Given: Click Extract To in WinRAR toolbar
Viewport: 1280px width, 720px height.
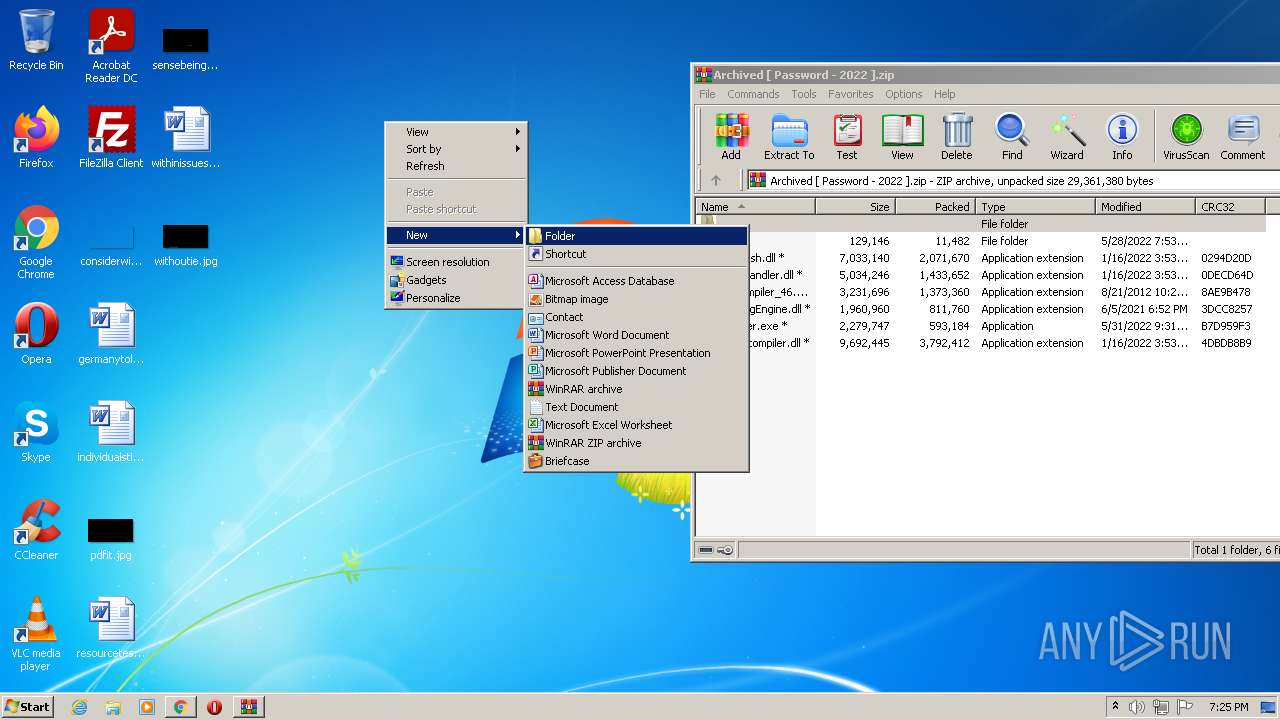Looking at the screenshot, I should (x=789, y=137).
